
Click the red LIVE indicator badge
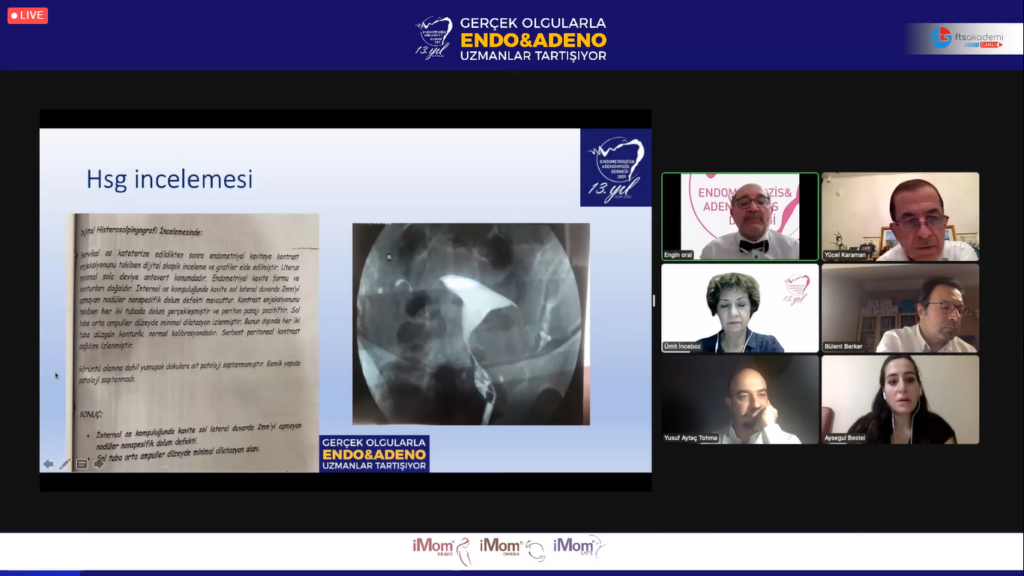27,16
